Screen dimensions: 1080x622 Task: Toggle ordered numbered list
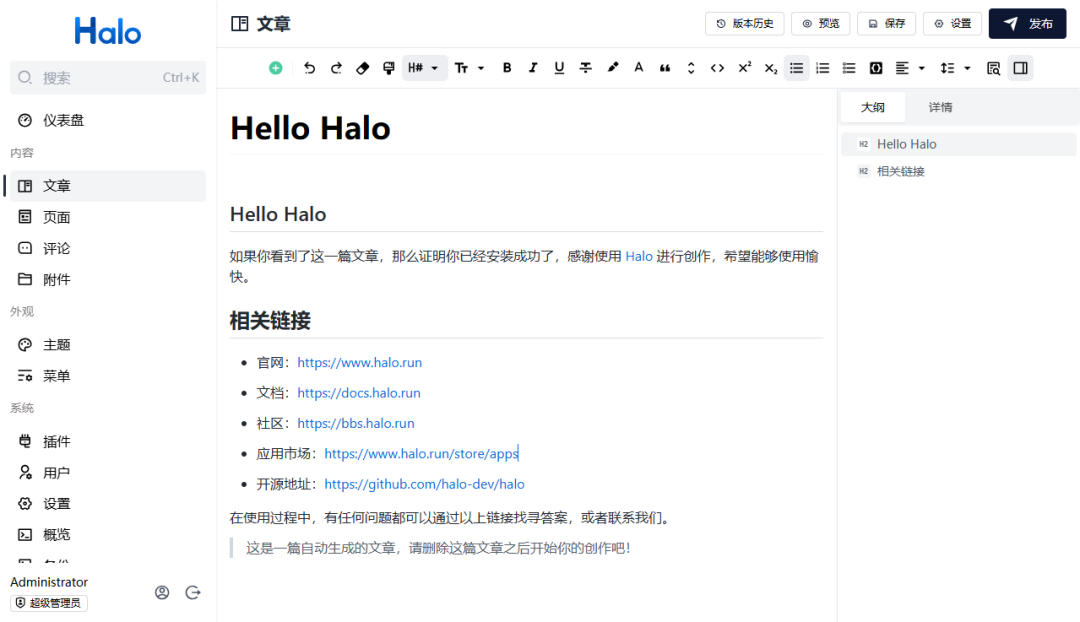[822, 68]
